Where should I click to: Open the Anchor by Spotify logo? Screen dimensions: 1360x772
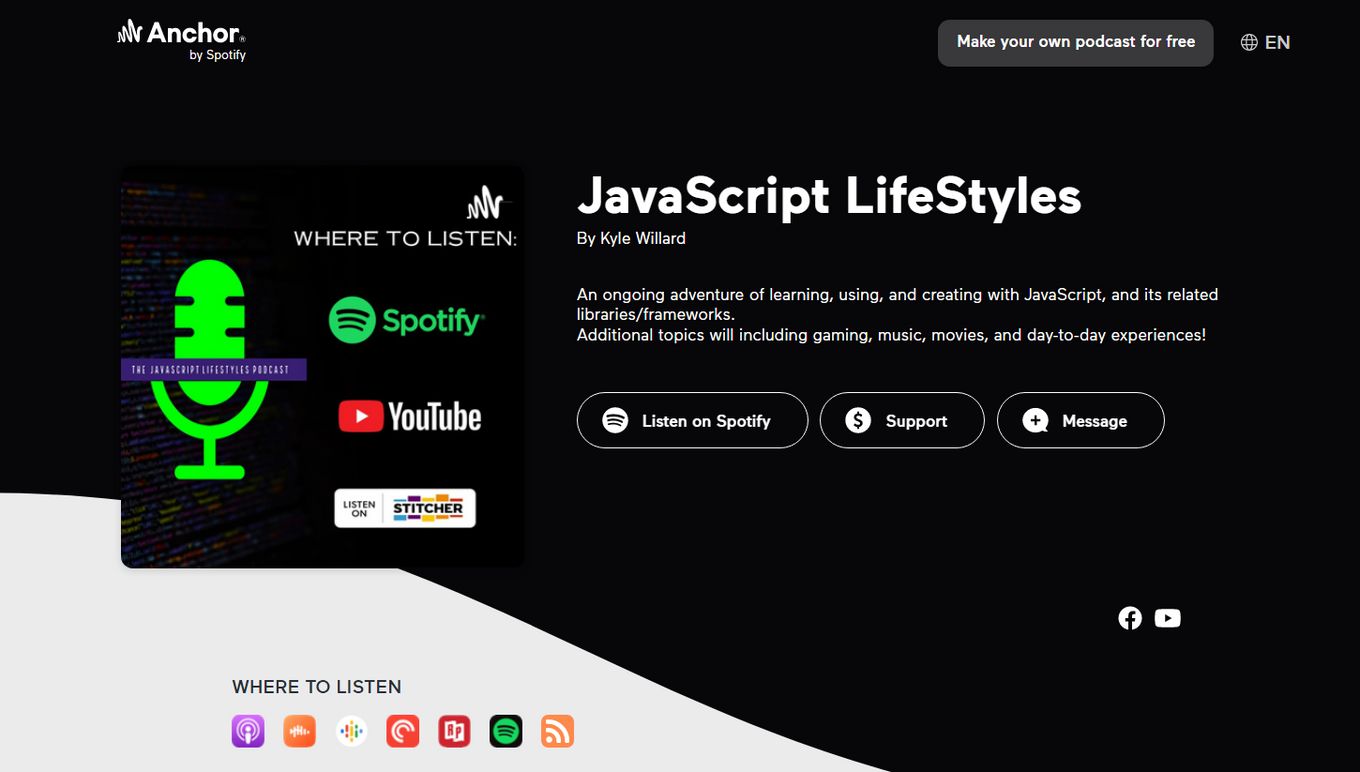pos(181,41)
